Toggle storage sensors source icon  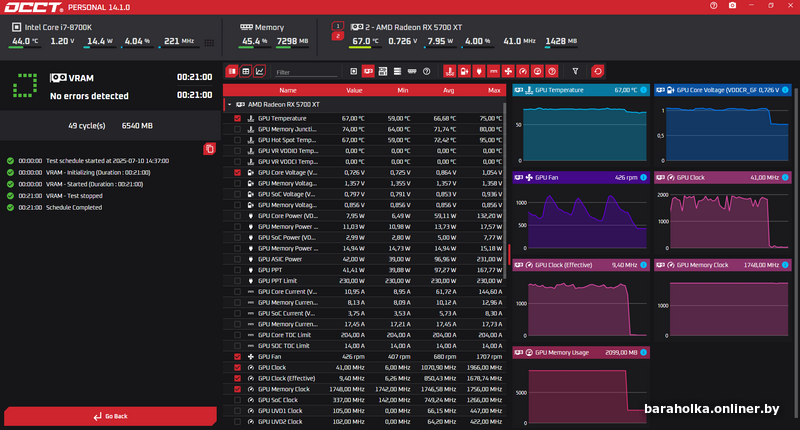pos(397,71)
